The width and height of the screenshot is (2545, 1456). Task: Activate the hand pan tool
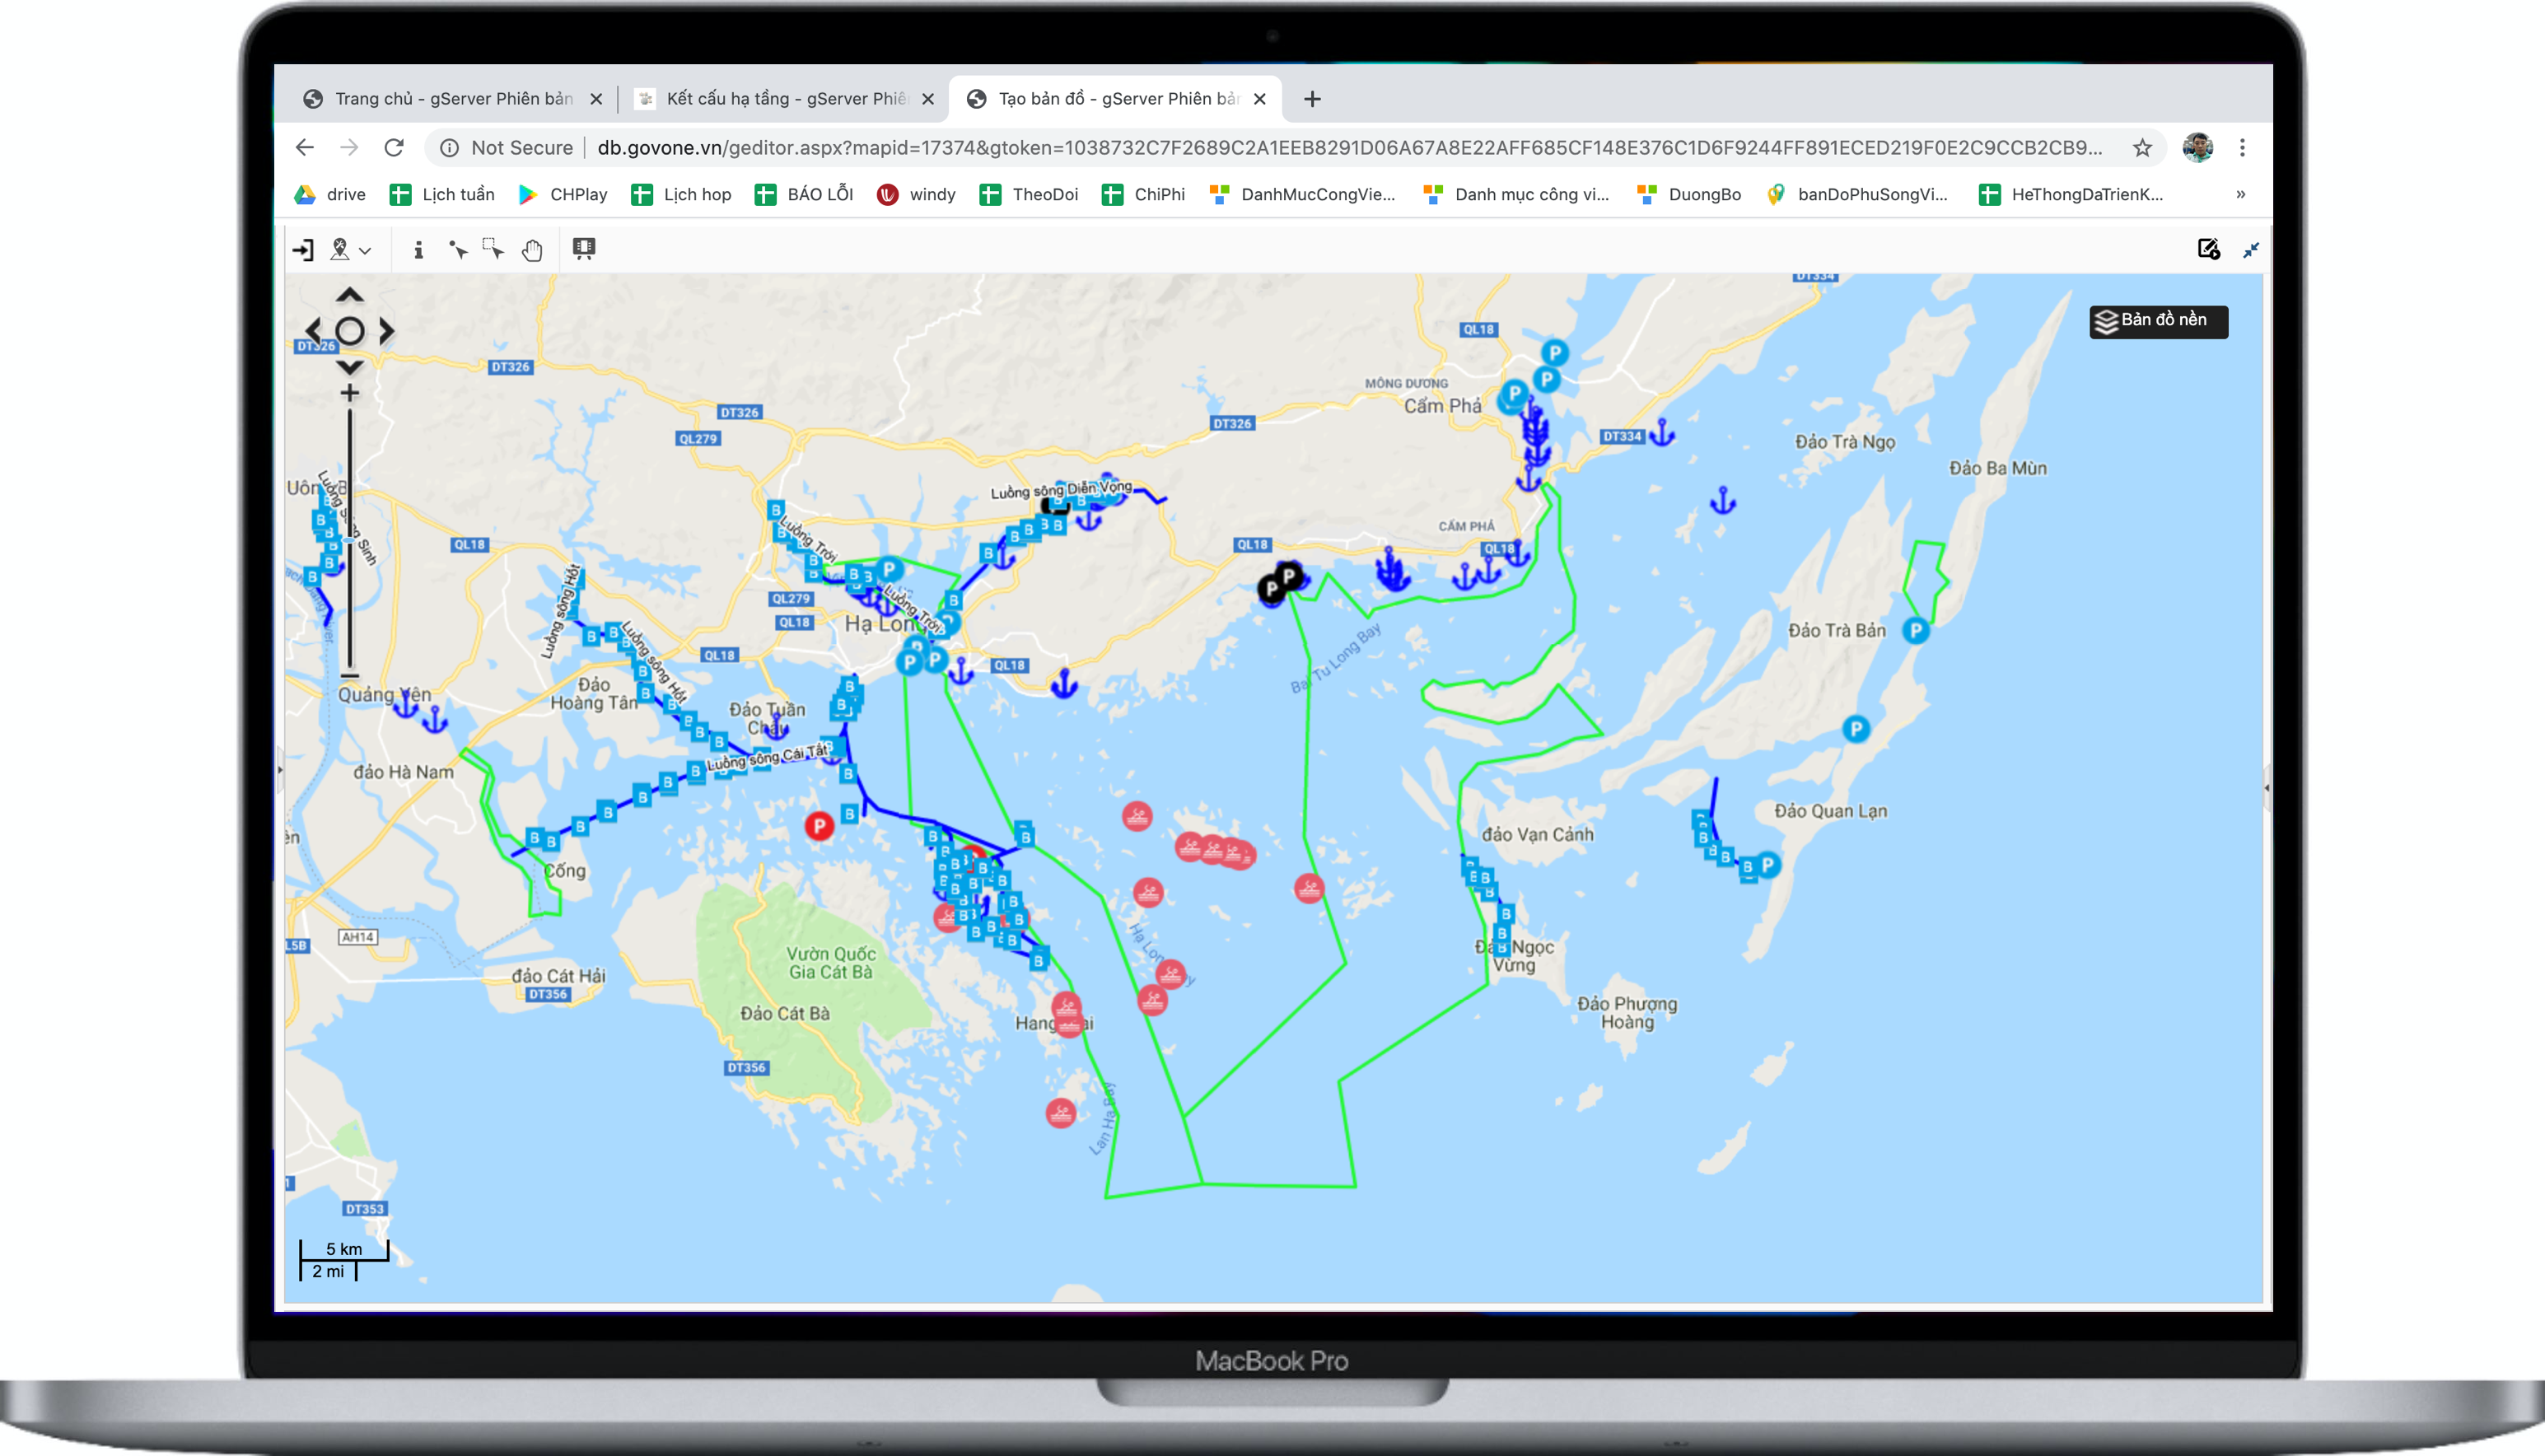[532, 250]
